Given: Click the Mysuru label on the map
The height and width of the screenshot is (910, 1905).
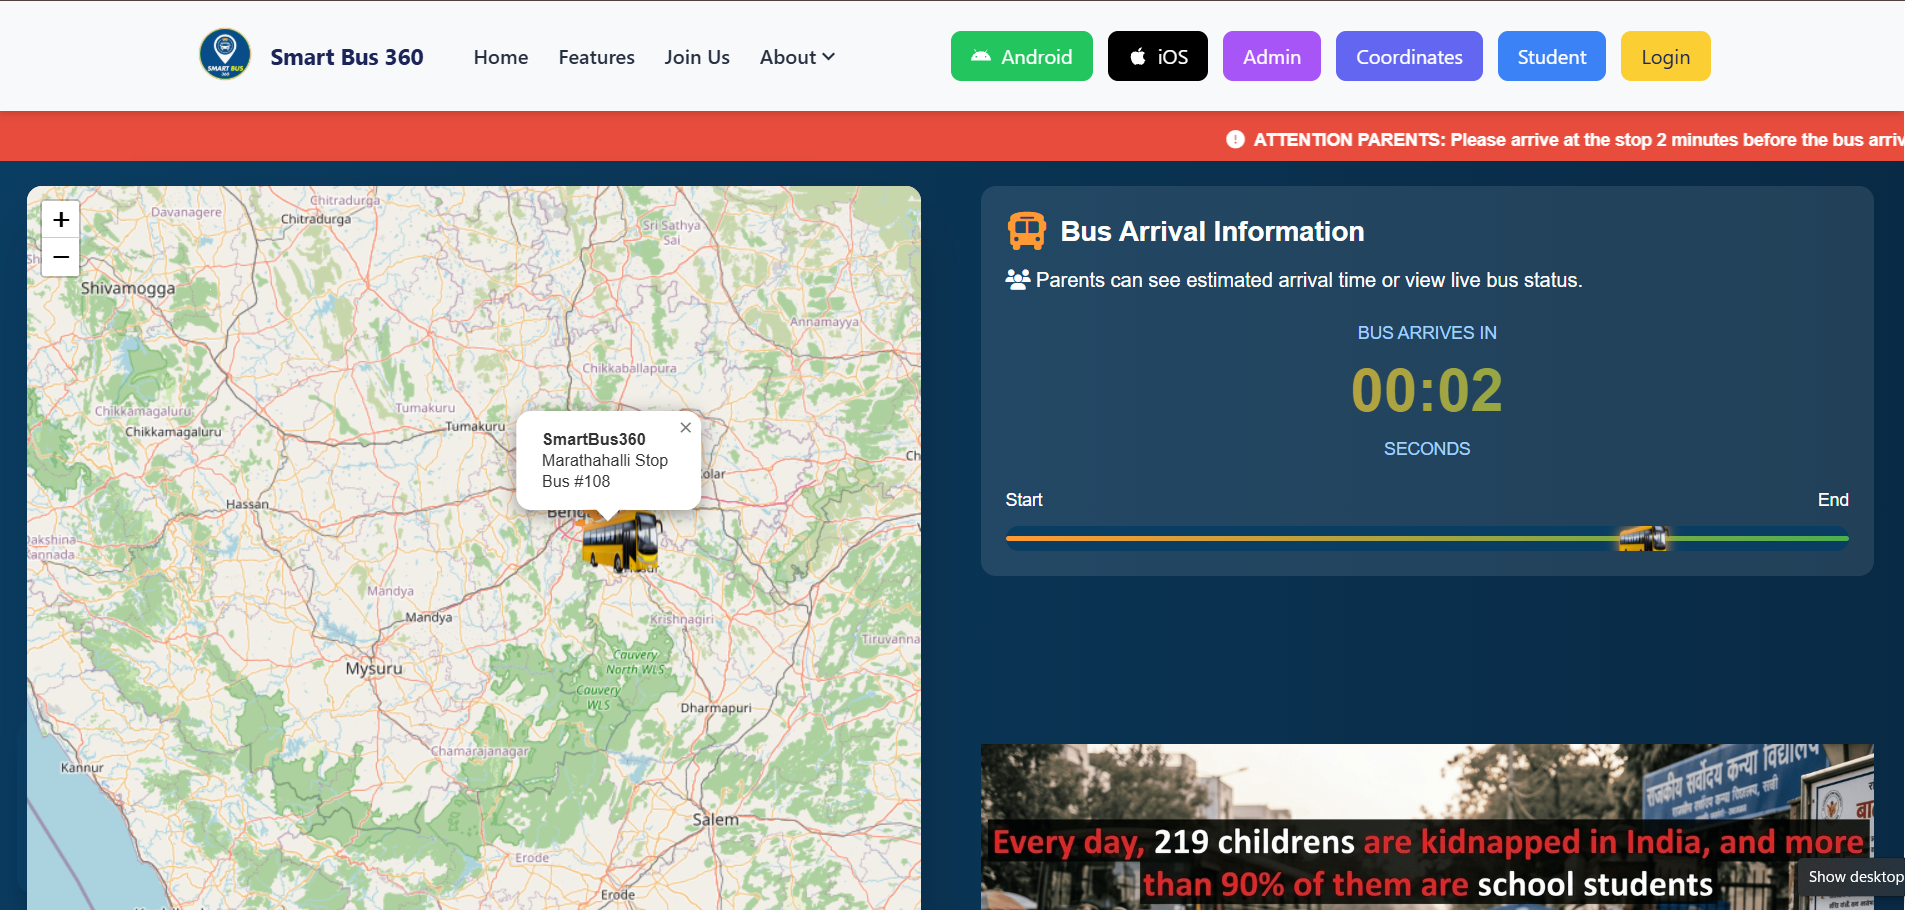Looking at the screenshot, I should click(x=374, y=669).
